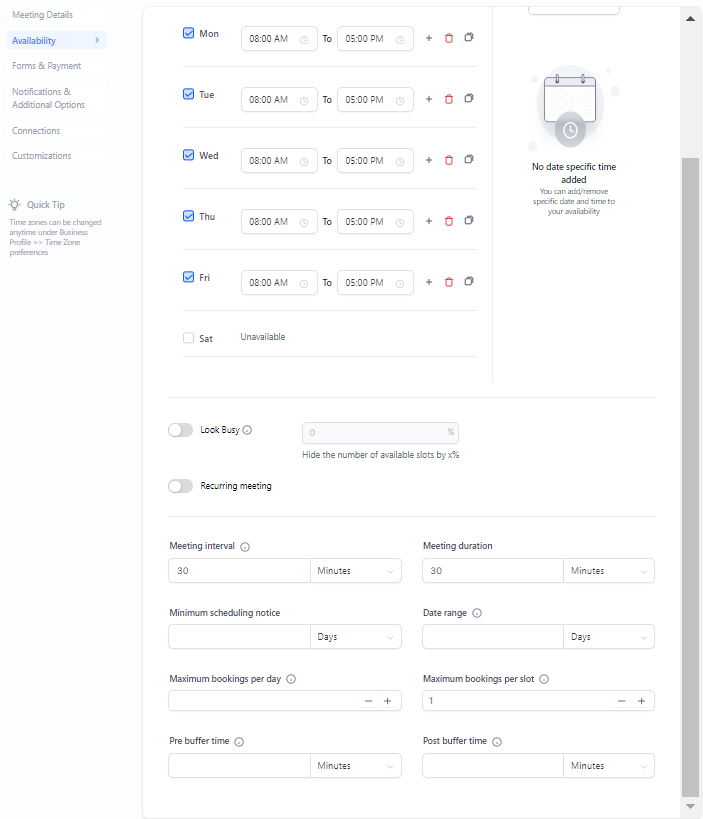Delete Friday's time slot with trash icon

pyautogui.click(x=448, y=282)
